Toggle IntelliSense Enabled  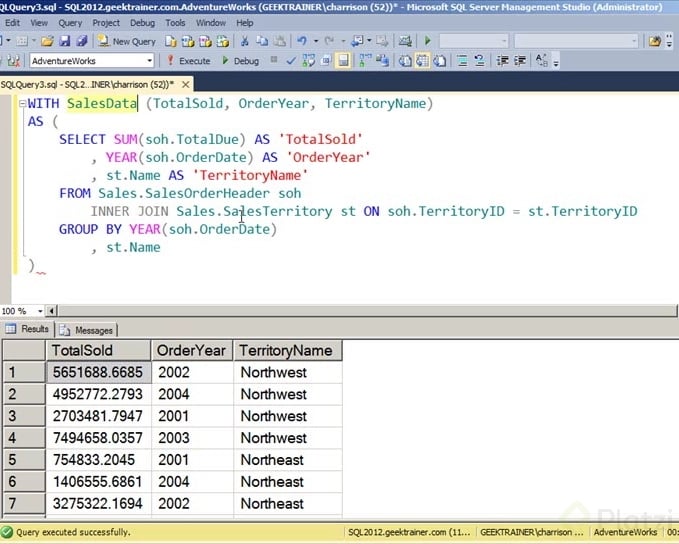point(343,61)
